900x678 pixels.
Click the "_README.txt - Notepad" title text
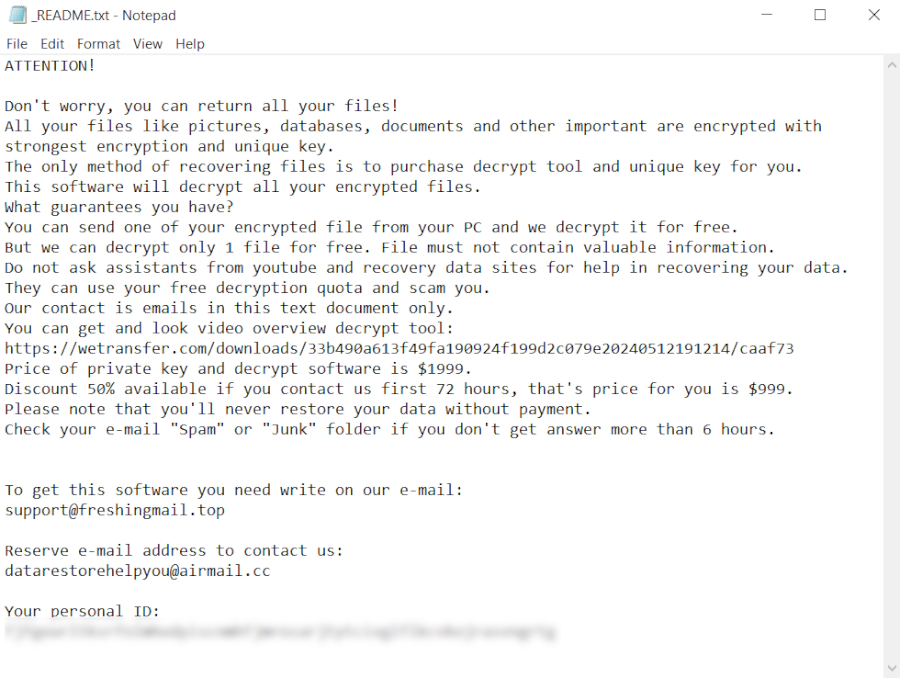tap(104, 15)
